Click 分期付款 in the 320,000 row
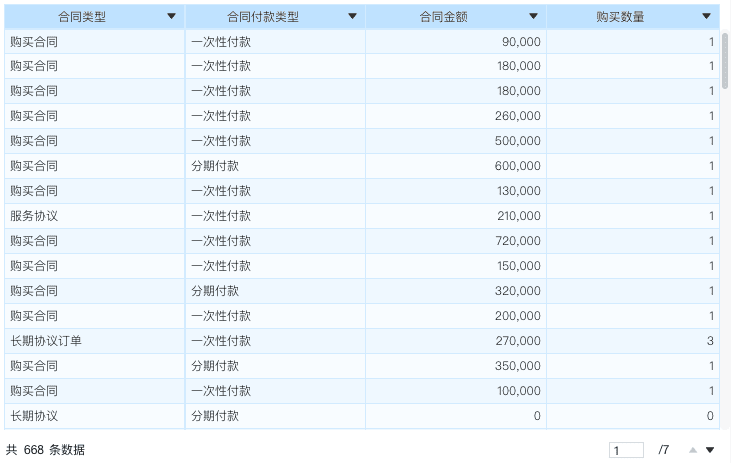731x463 pixels. (276, 291)
